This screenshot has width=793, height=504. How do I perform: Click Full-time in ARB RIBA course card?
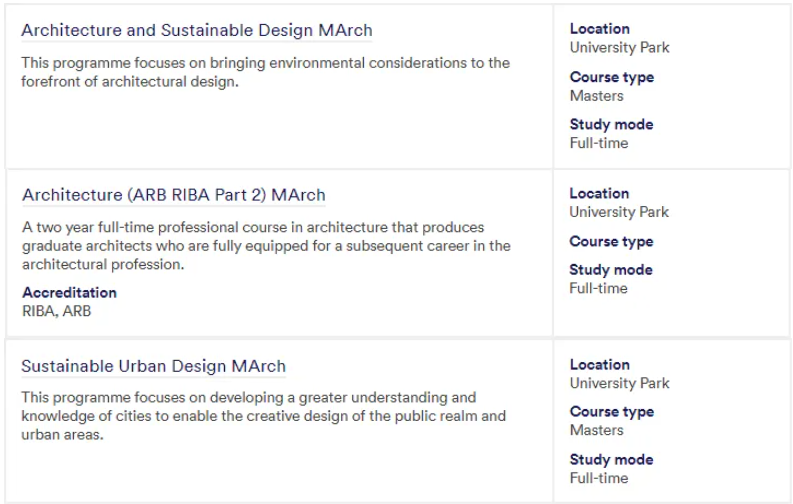click(x=598, y=288)
